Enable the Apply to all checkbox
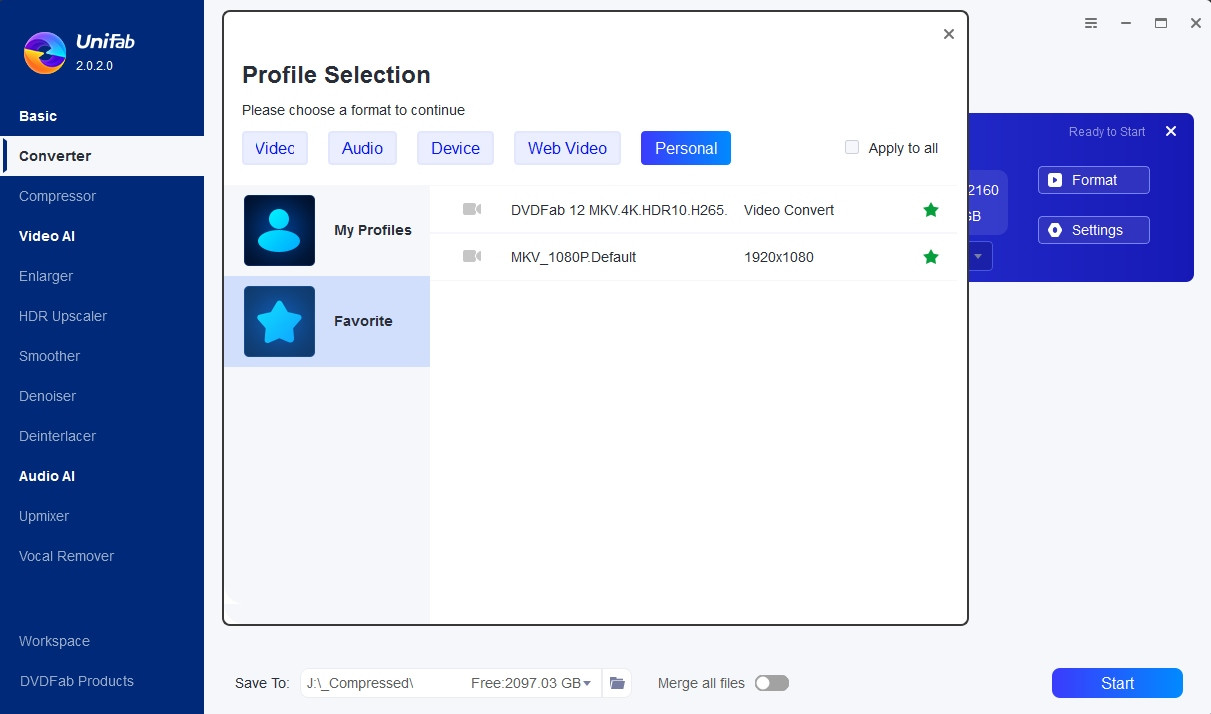Screen dimensions: 1211x714 tap(852, 147)
